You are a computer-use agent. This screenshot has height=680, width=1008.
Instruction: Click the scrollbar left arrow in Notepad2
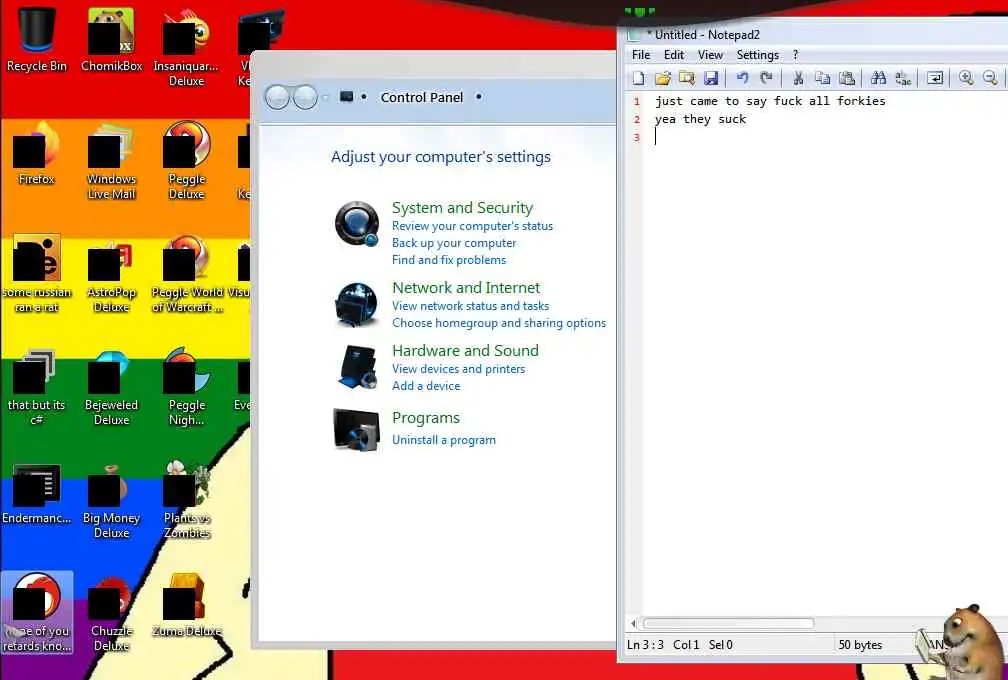click(634, 623)
